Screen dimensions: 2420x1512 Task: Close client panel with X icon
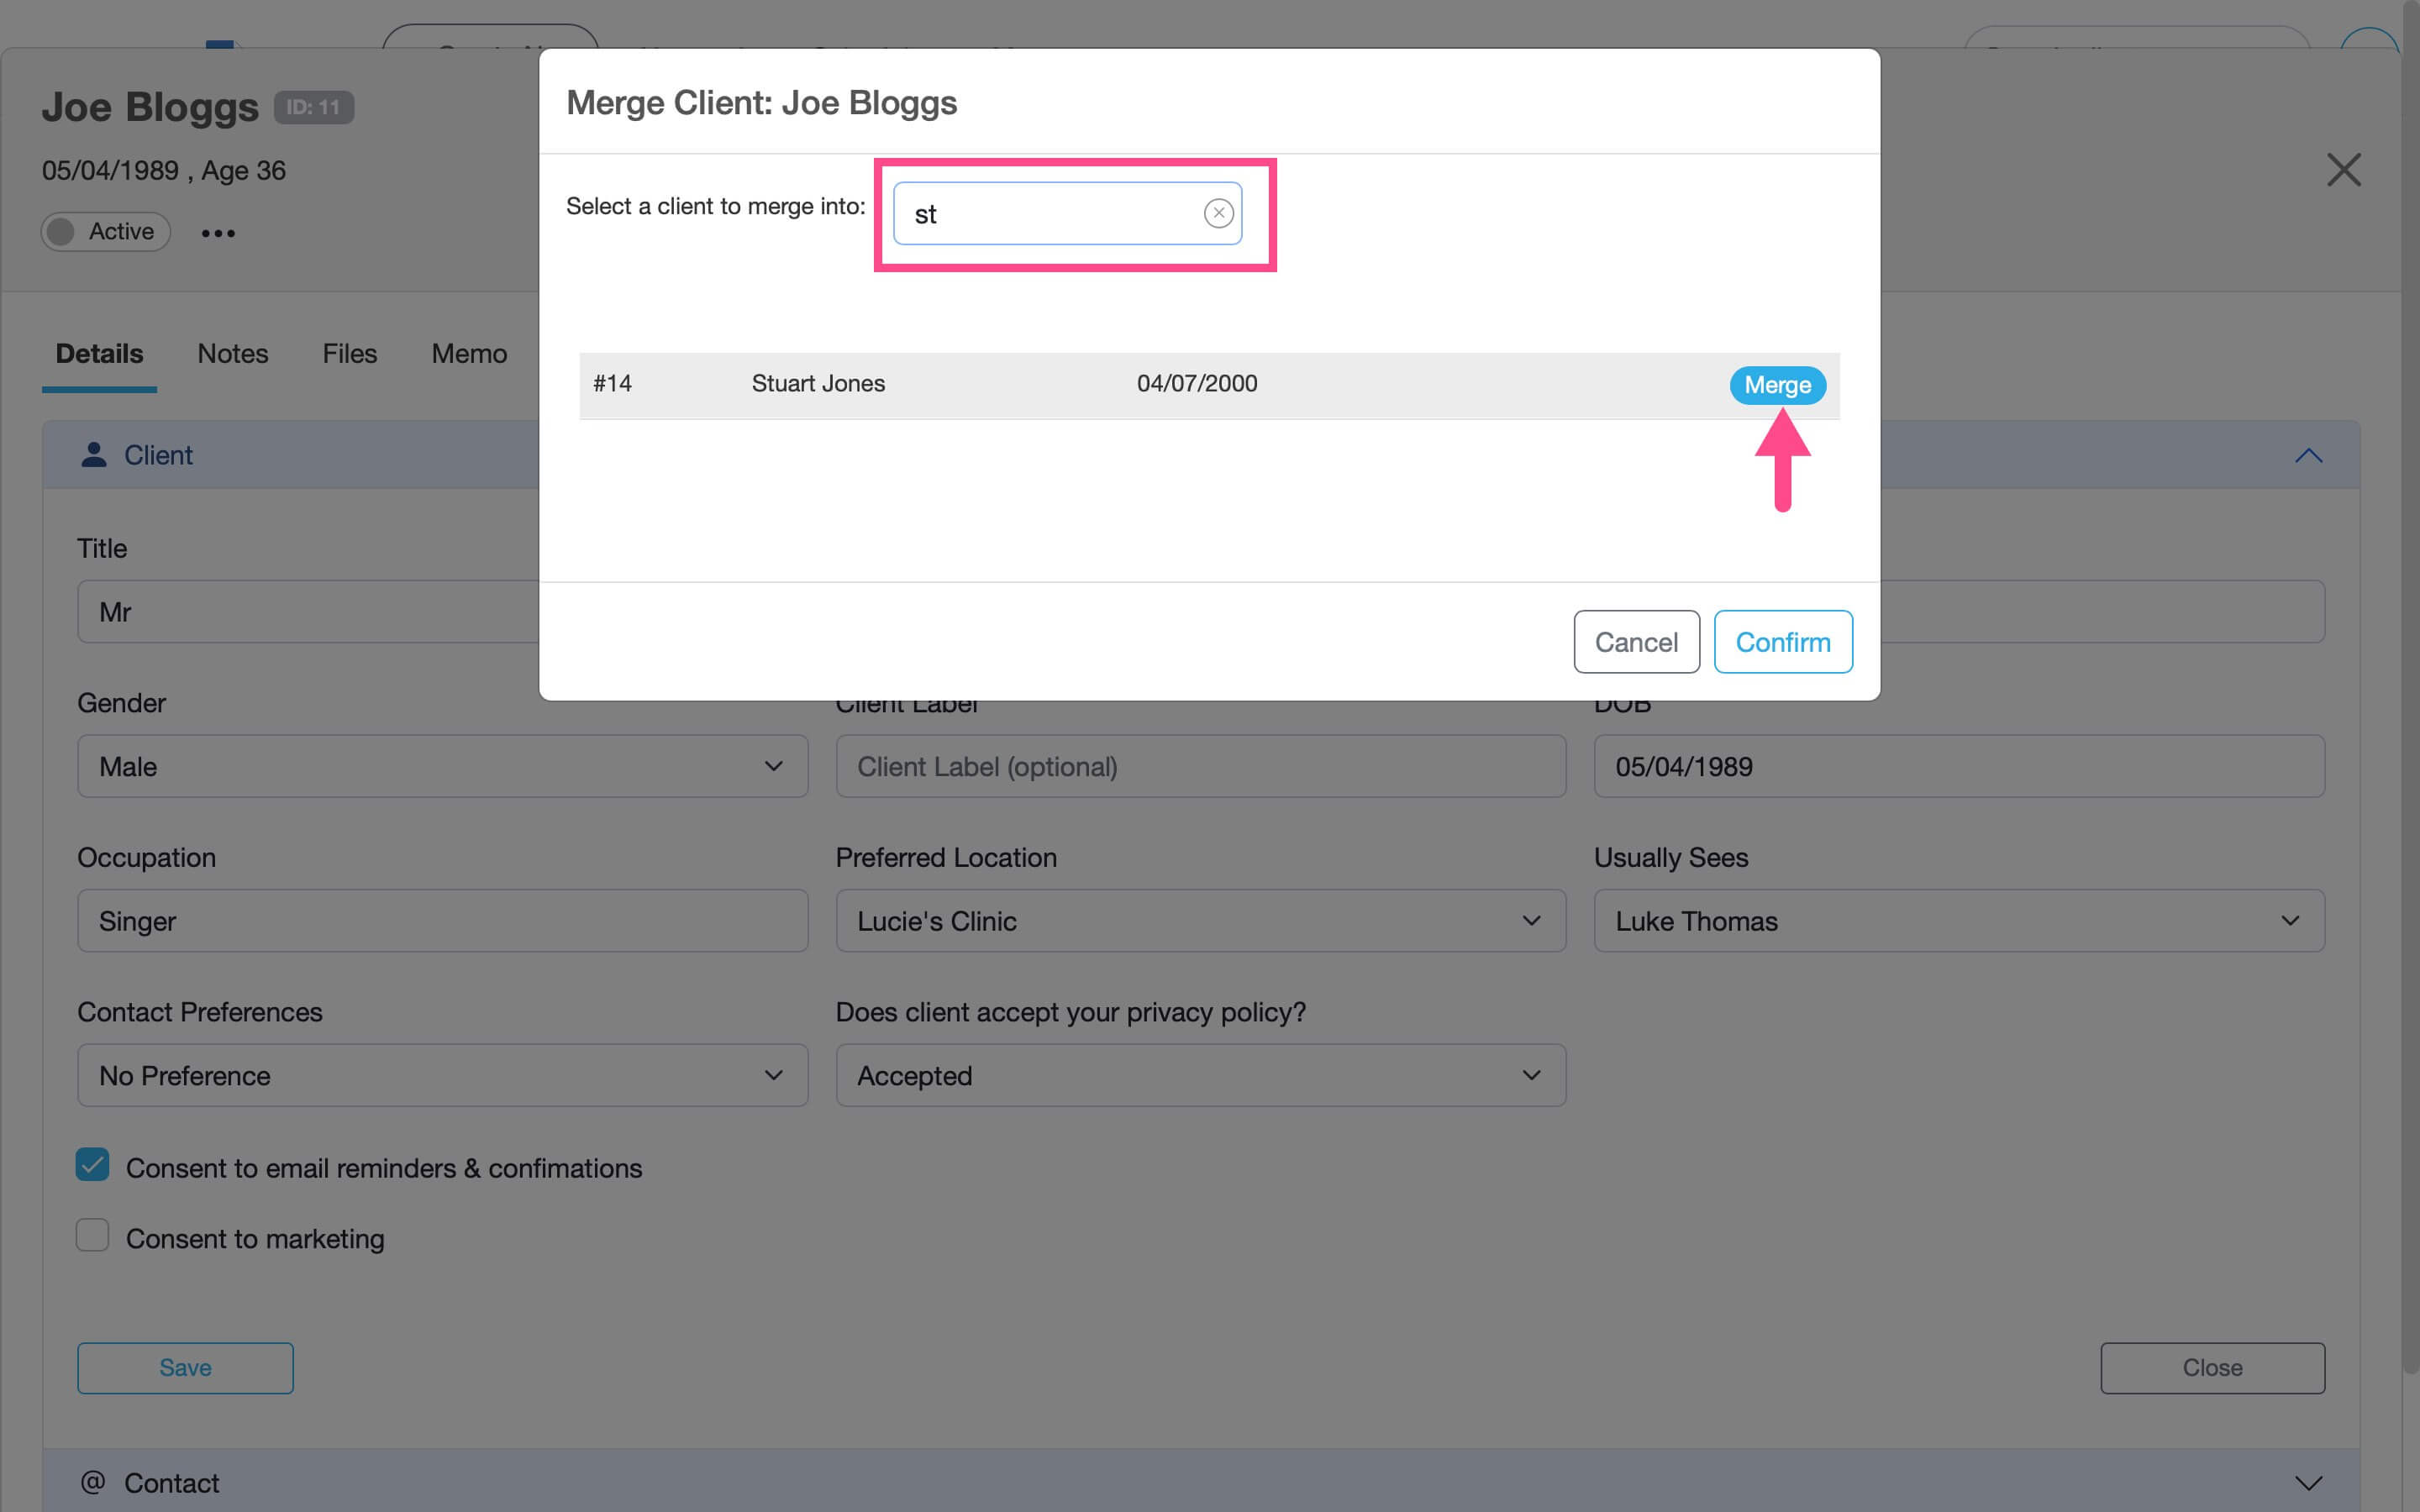point(2343,170)
